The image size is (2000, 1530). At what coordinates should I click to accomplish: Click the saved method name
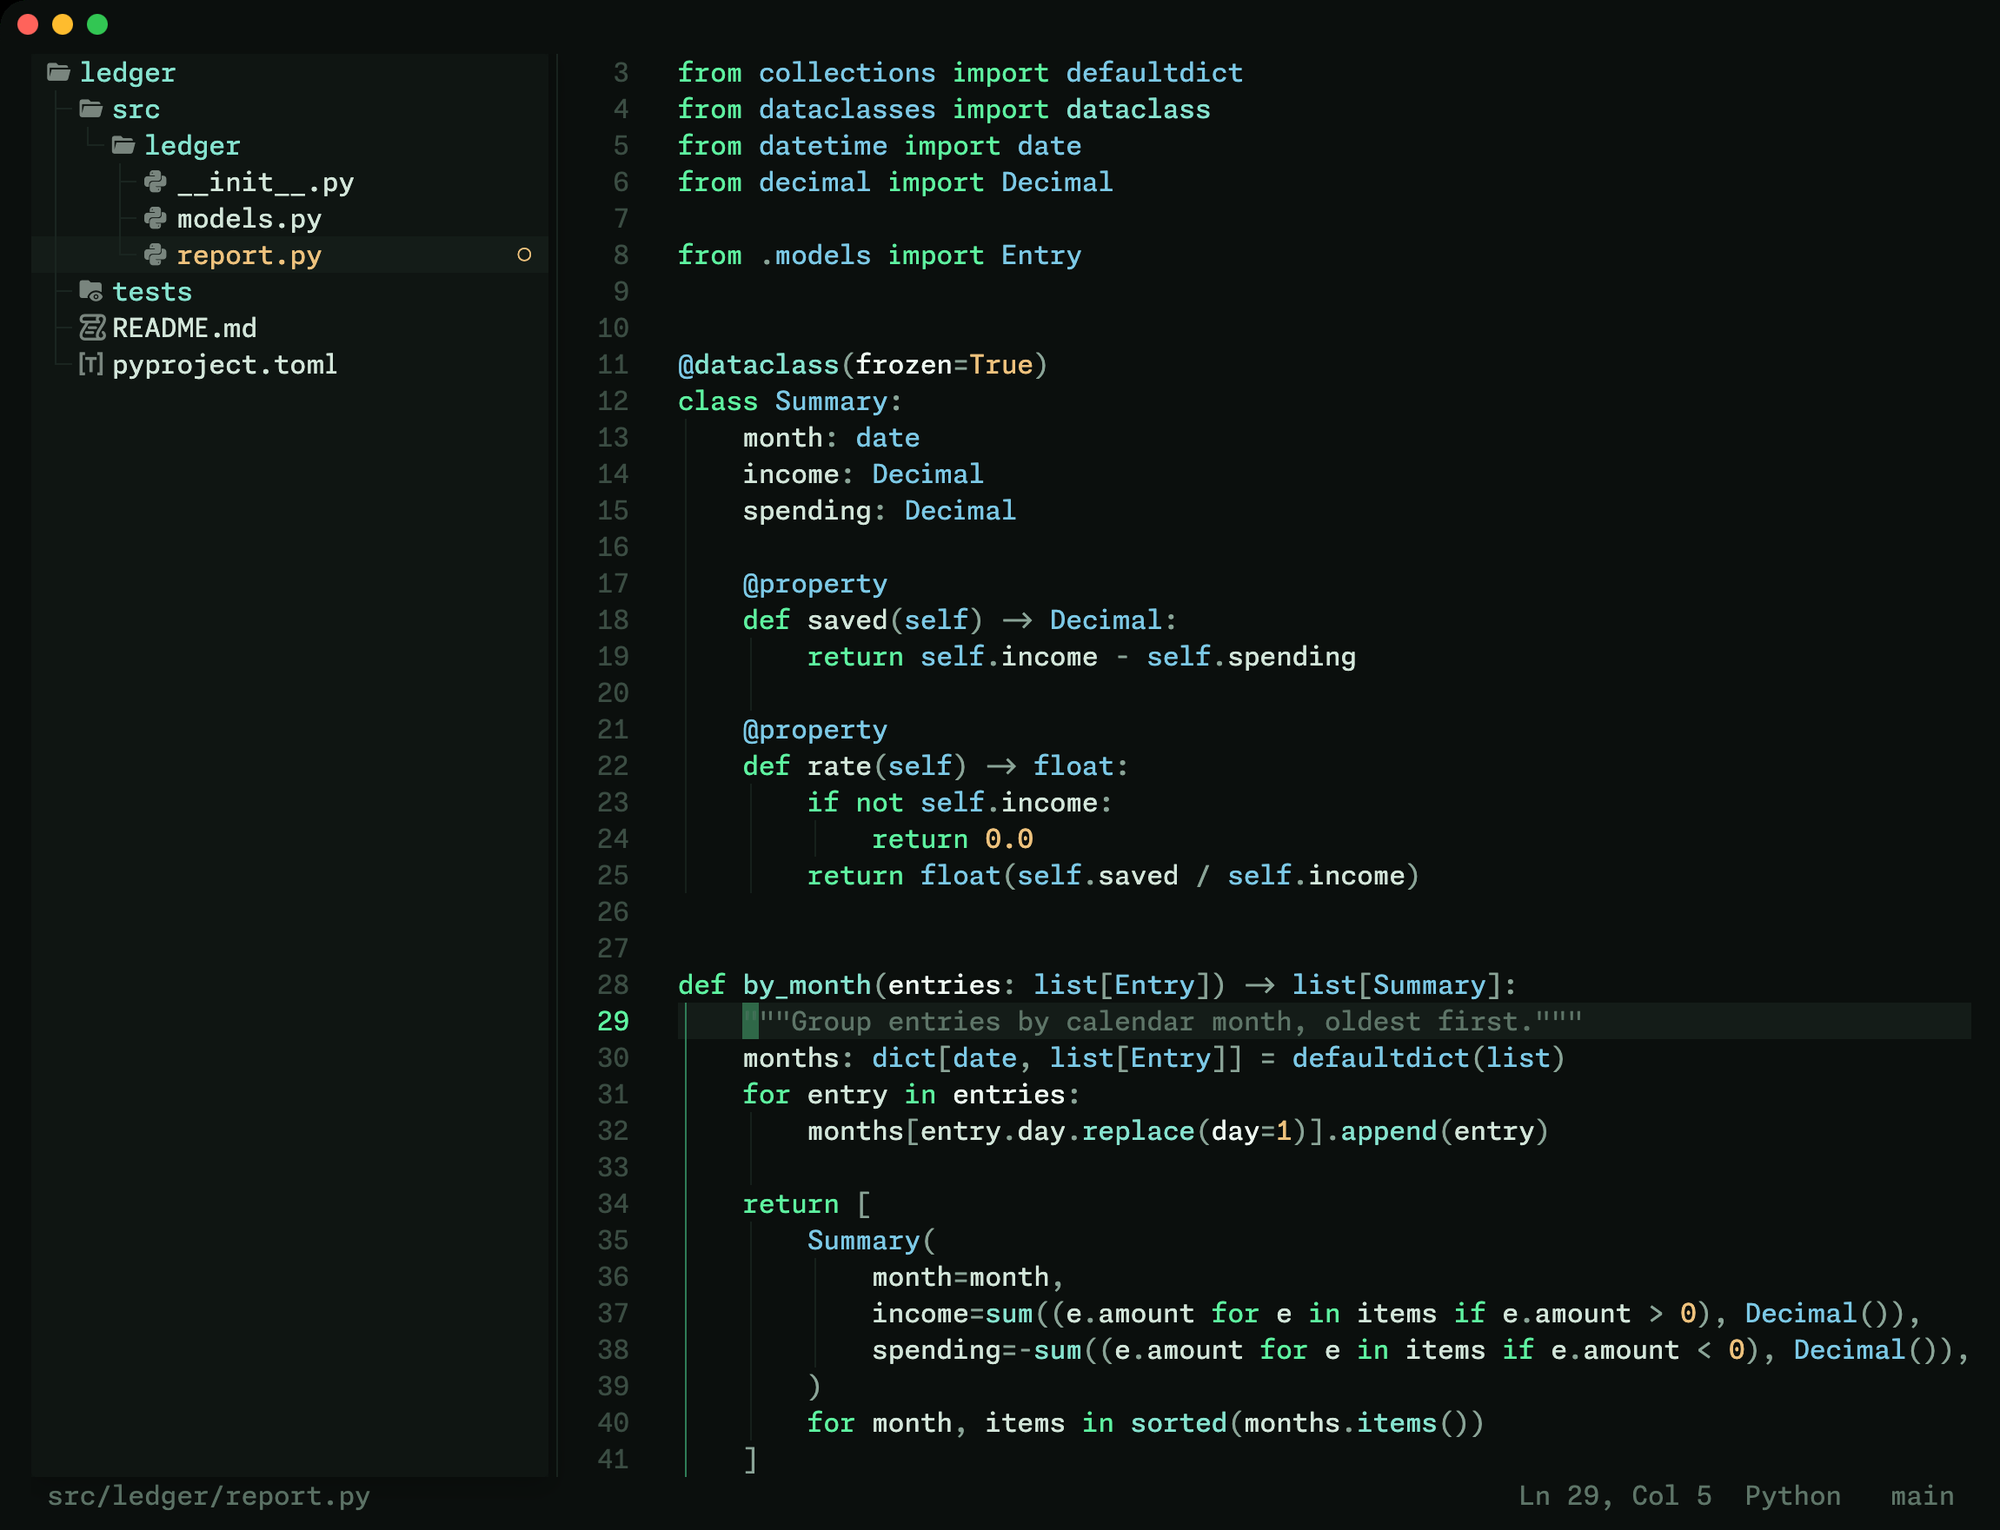click(x=847, y=620)
